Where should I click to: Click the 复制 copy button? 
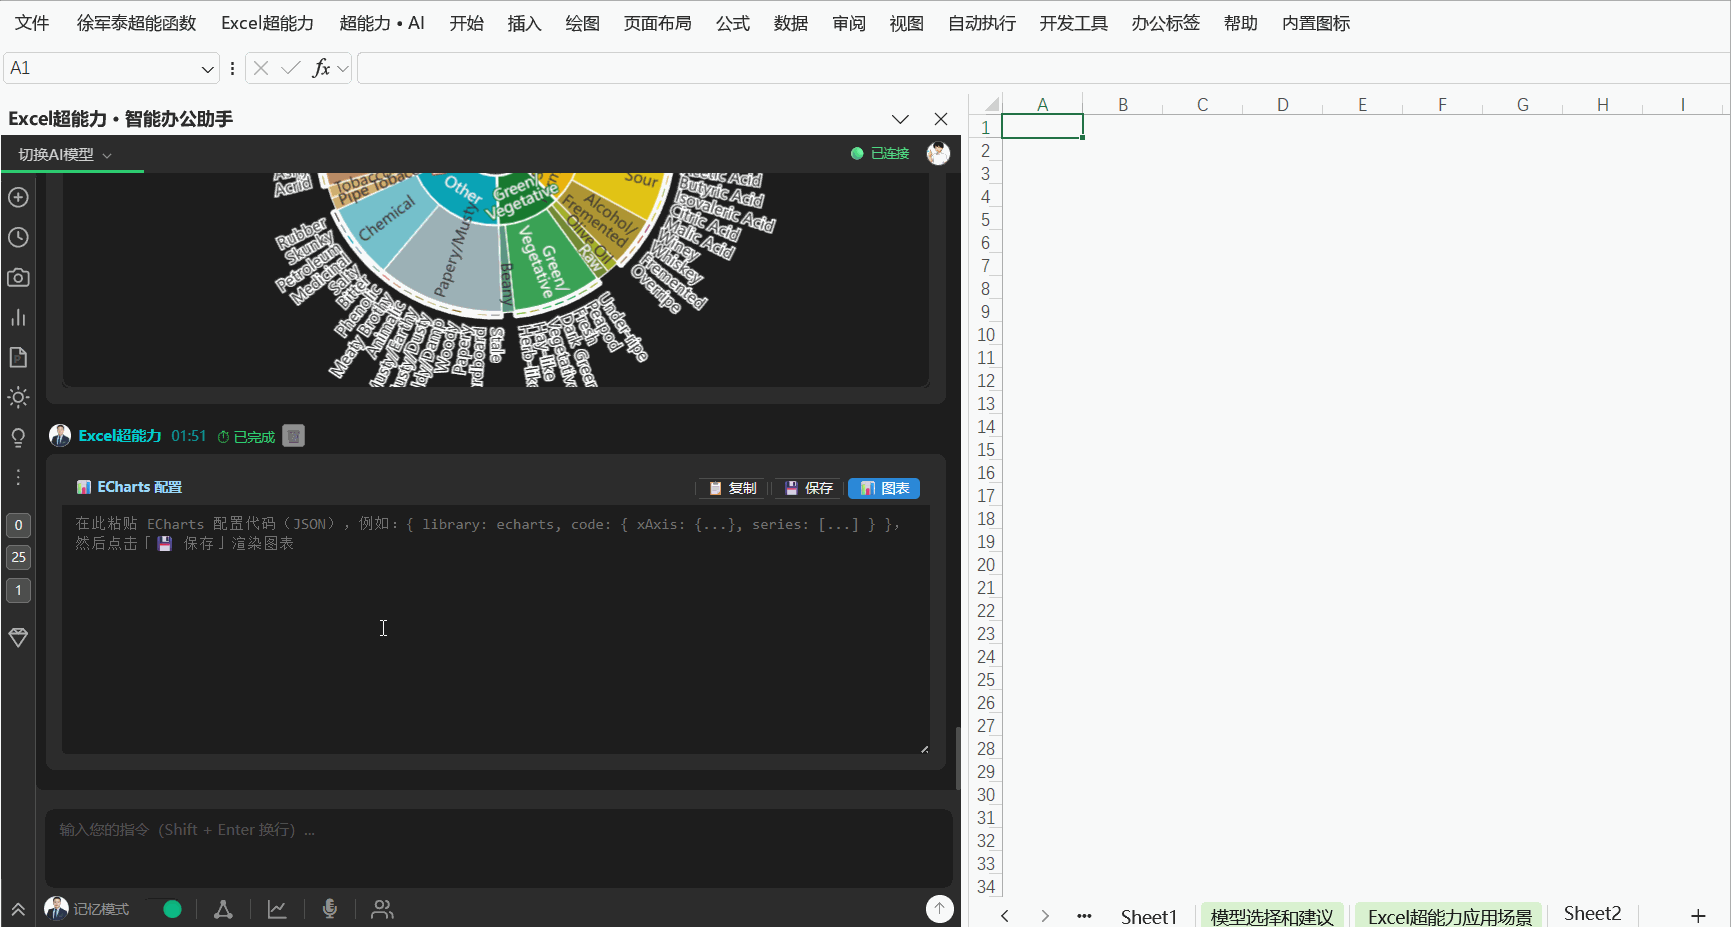point(732,488)
